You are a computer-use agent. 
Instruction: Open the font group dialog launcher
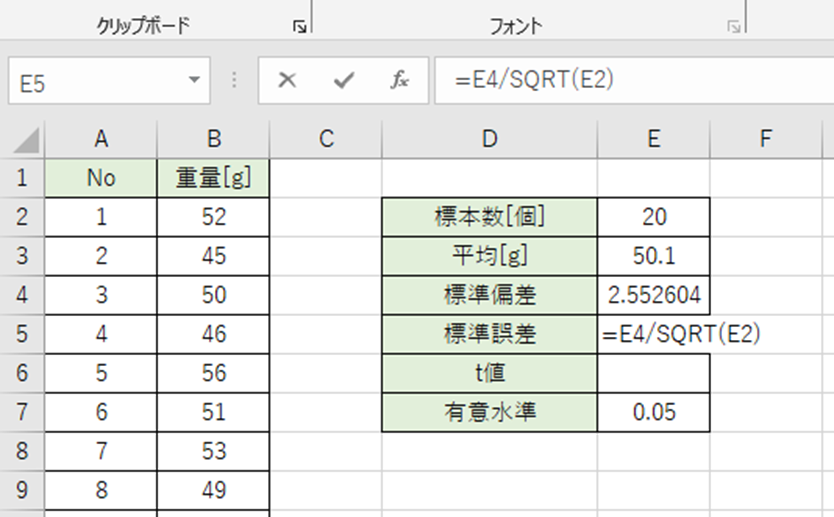pos(735,28)
